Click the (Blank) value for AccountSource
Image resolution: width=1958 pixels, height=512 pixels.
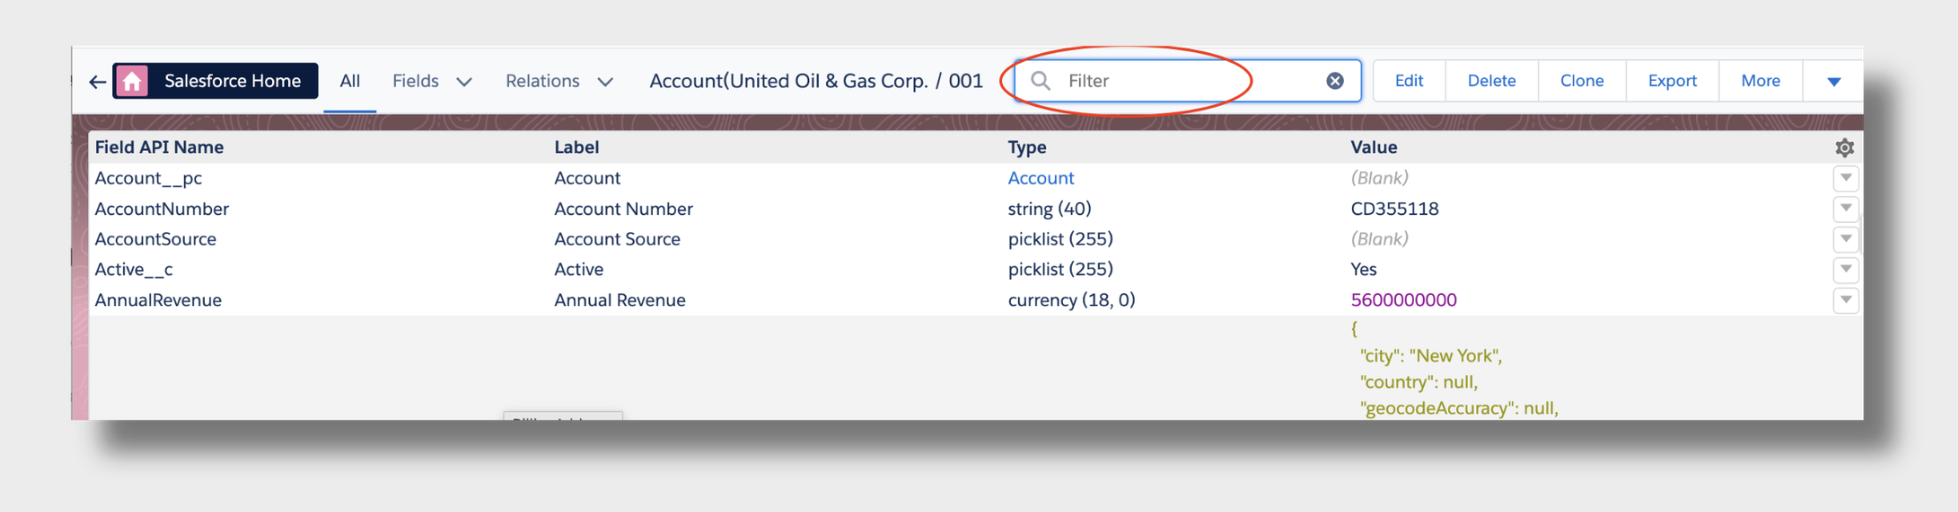pyautogui.click(x=1379, y=239)
